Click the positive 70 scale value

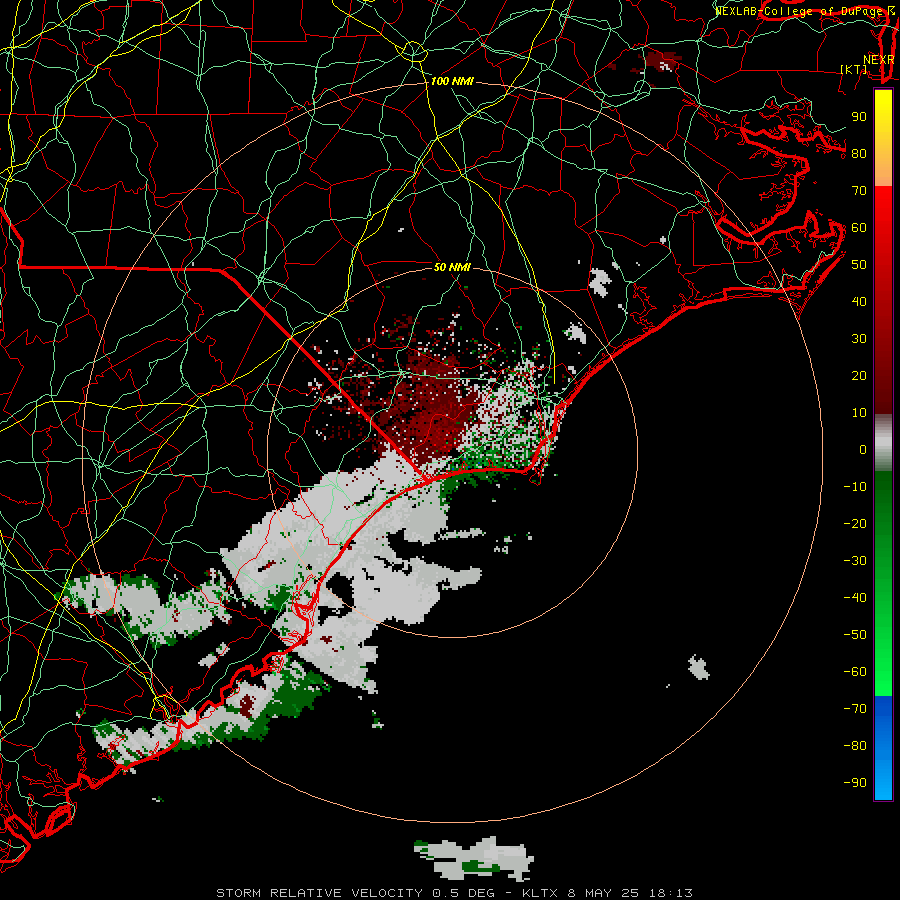click(859, 191)
